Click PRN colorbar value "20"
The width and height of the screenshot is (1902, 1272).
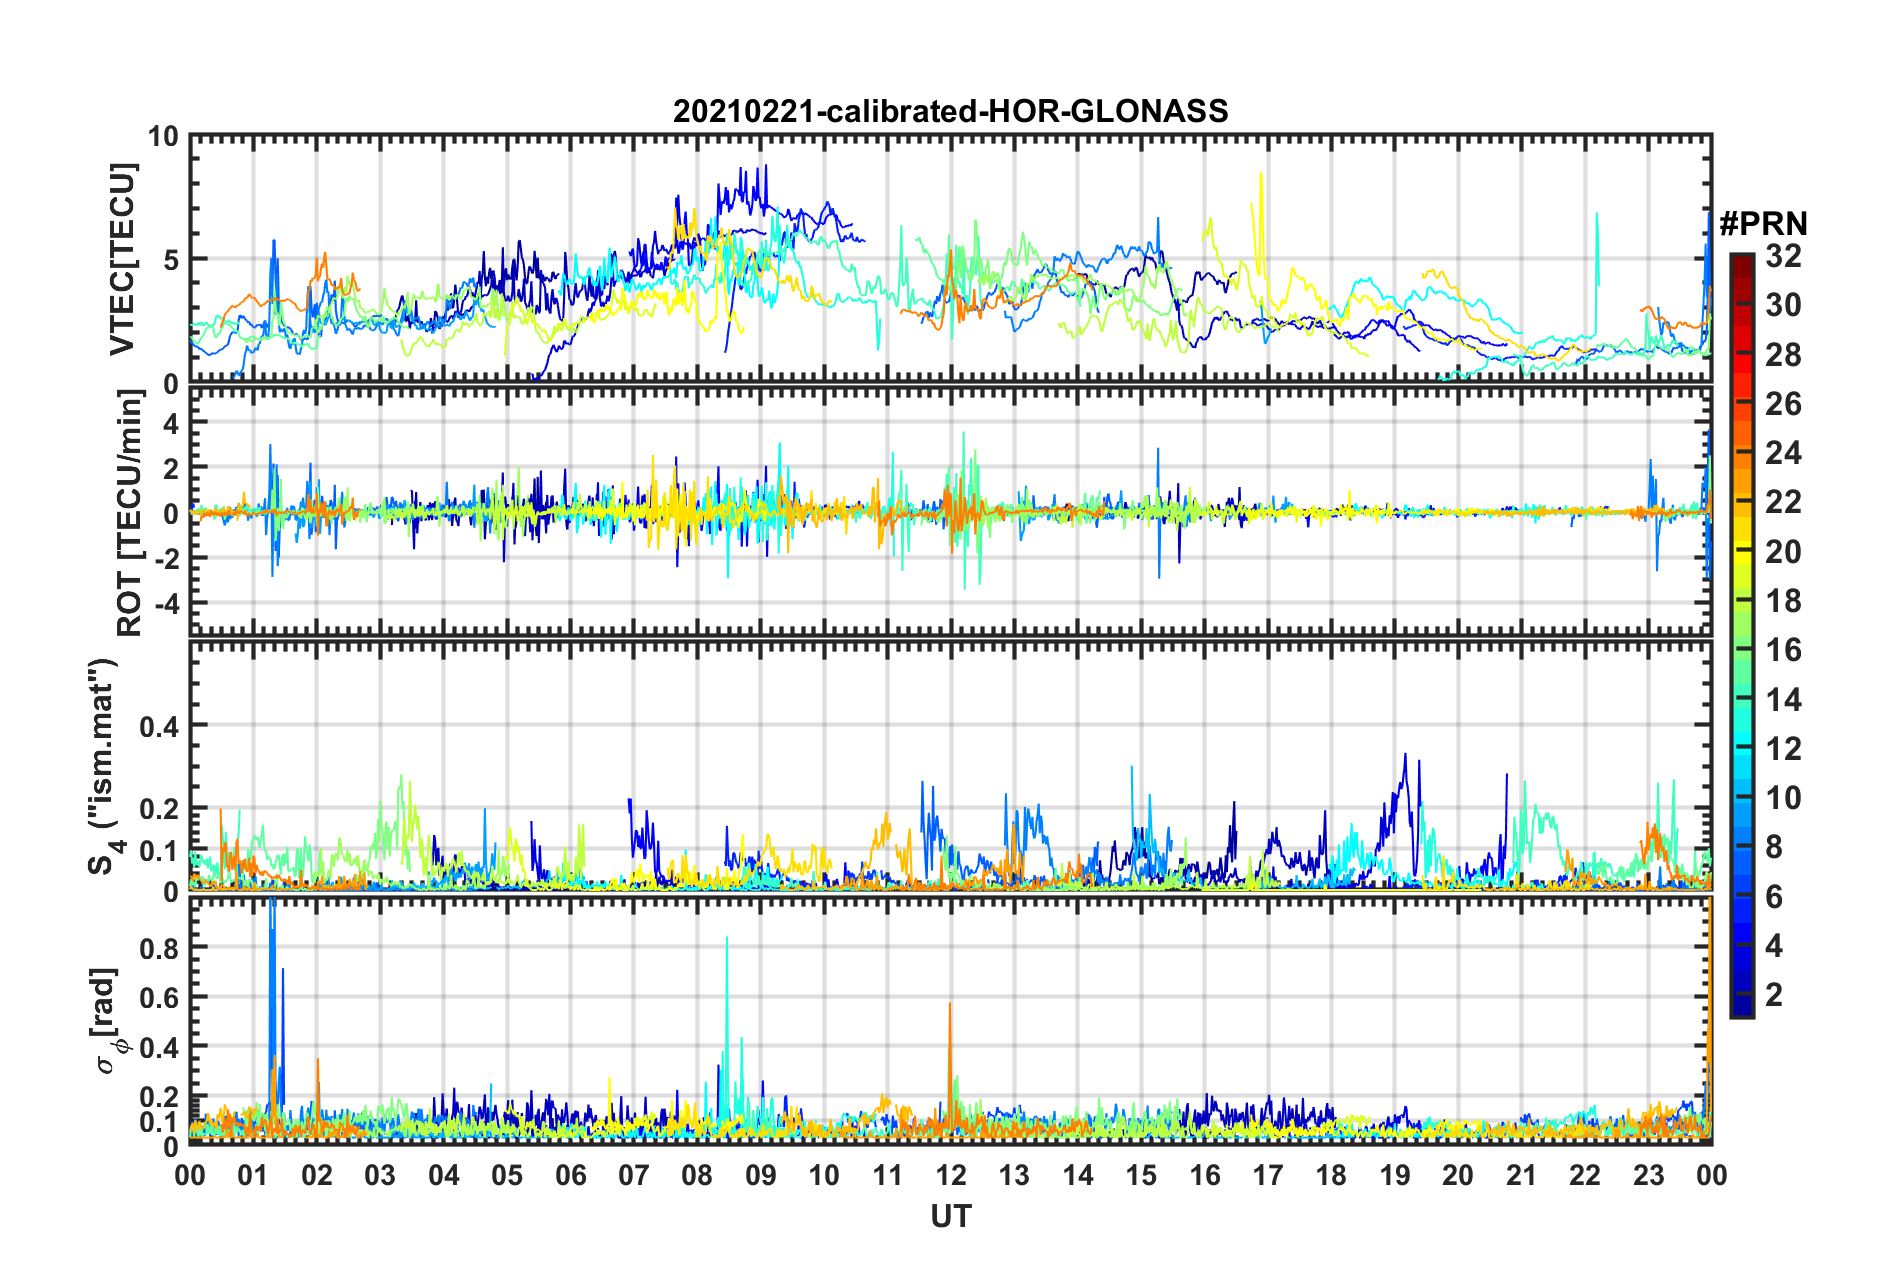[x=1783, y=552]
